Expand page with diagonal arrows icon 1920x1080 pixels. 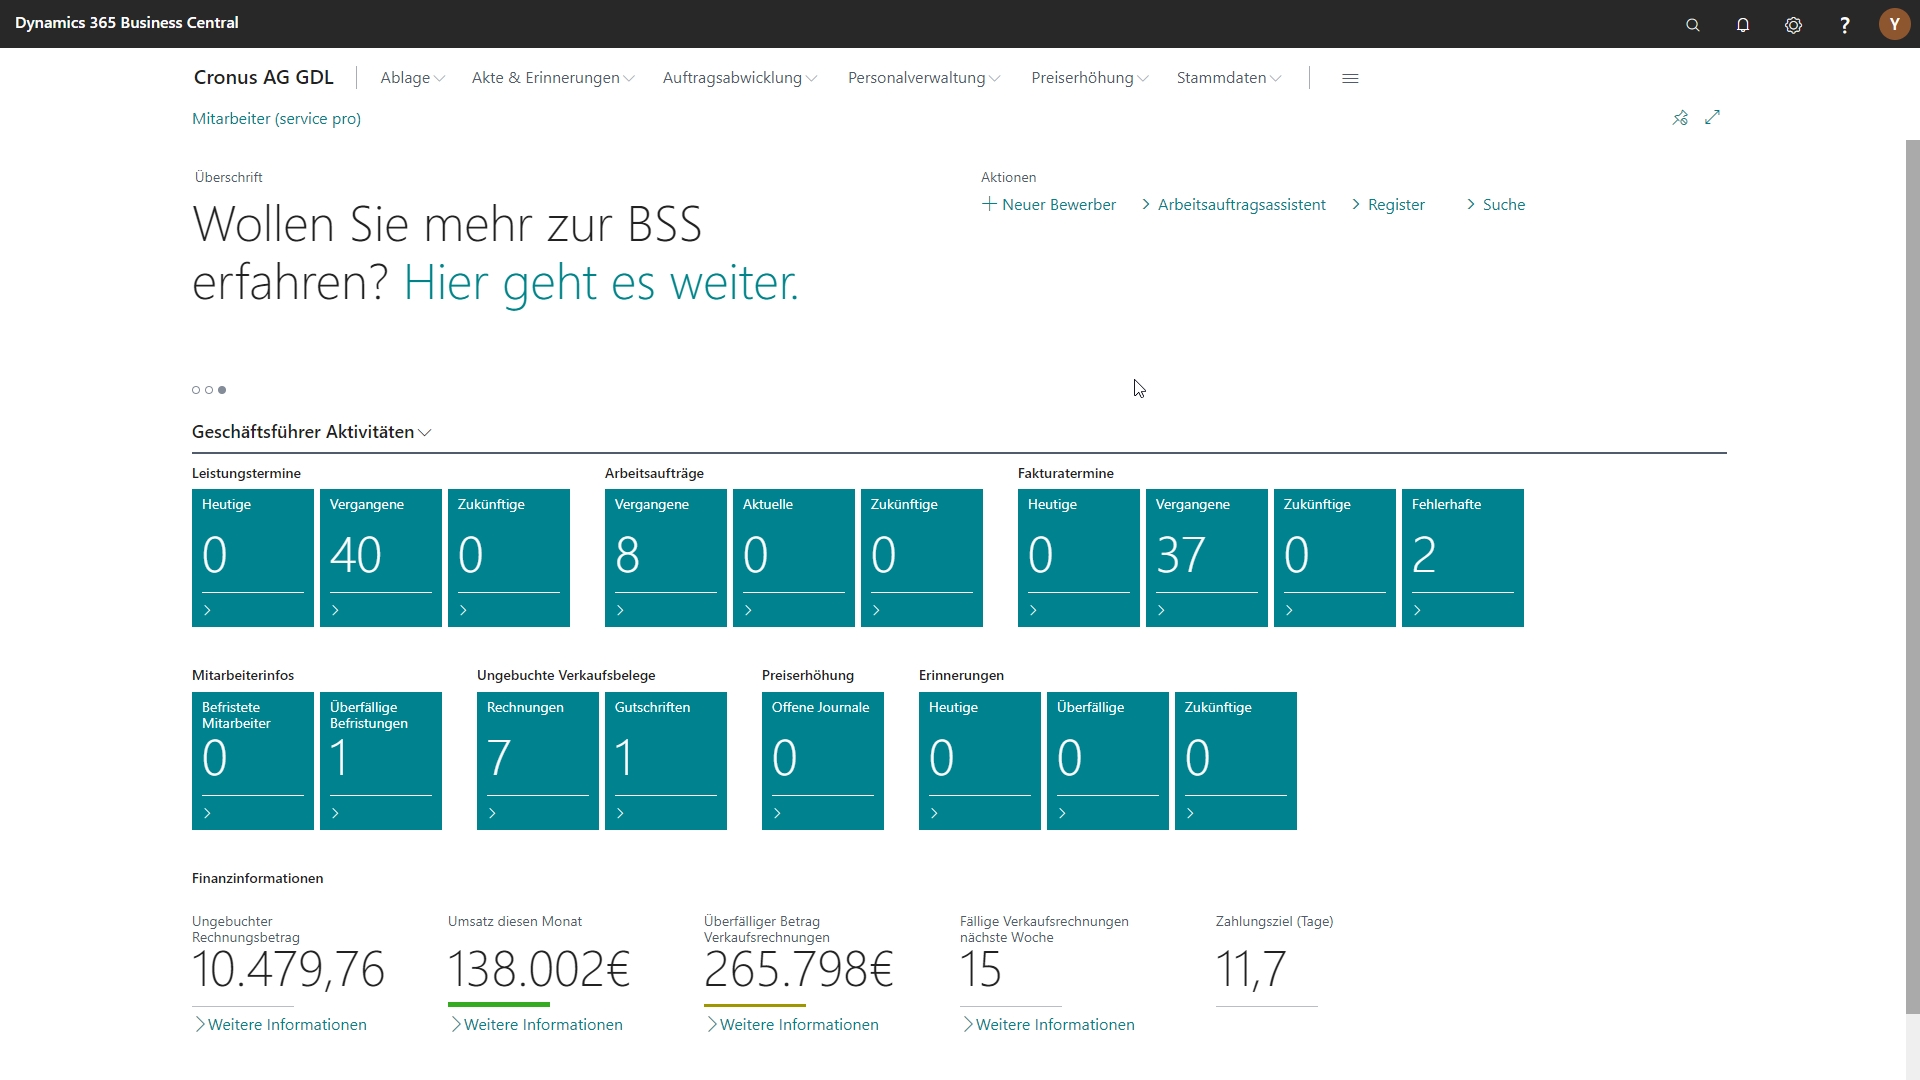click(1713, 117)
